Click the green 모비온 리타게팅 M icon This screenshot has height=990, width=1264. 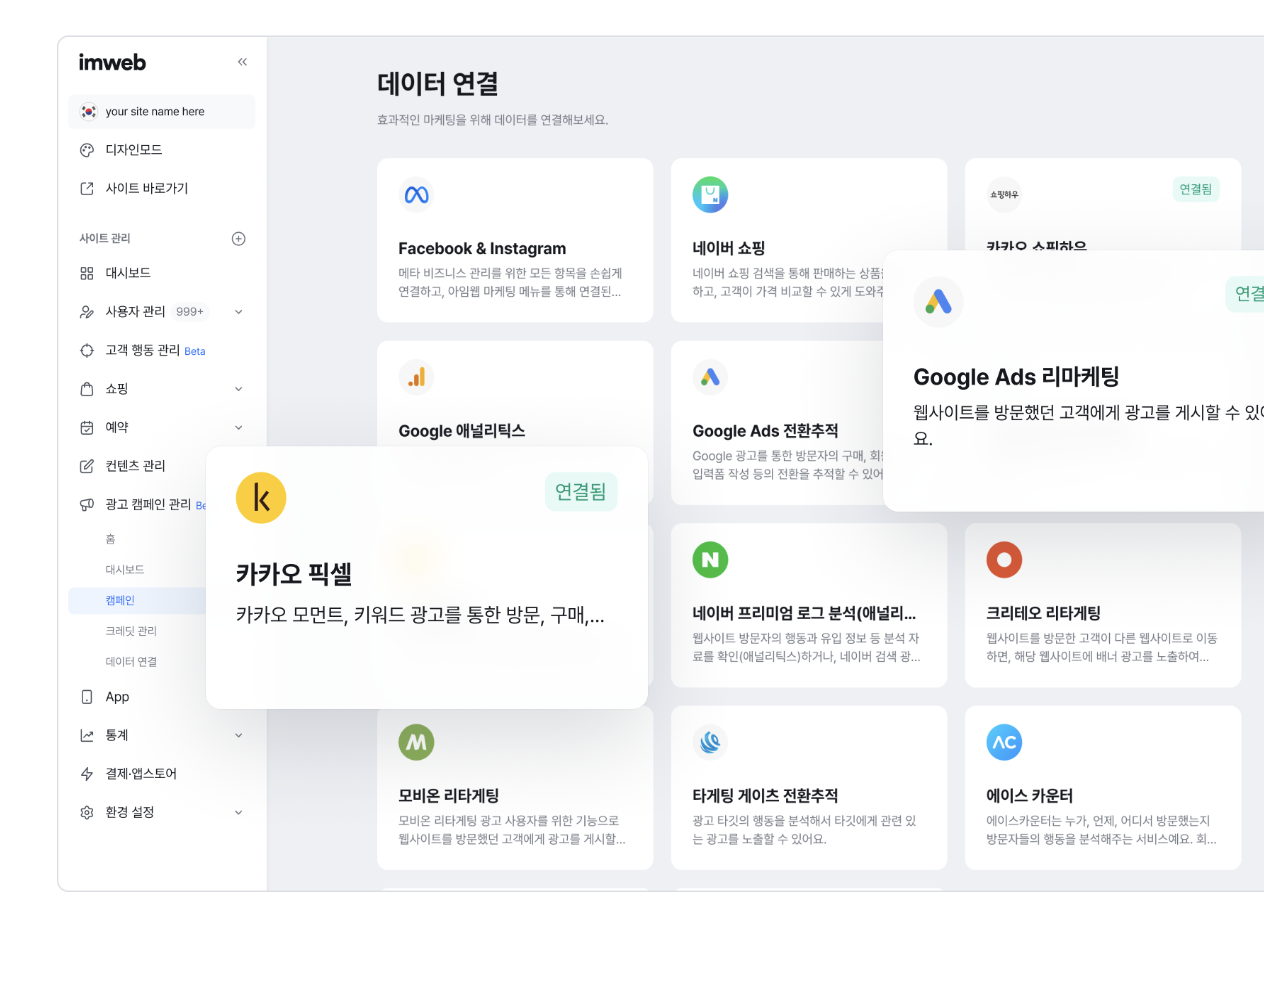[416, 742]
